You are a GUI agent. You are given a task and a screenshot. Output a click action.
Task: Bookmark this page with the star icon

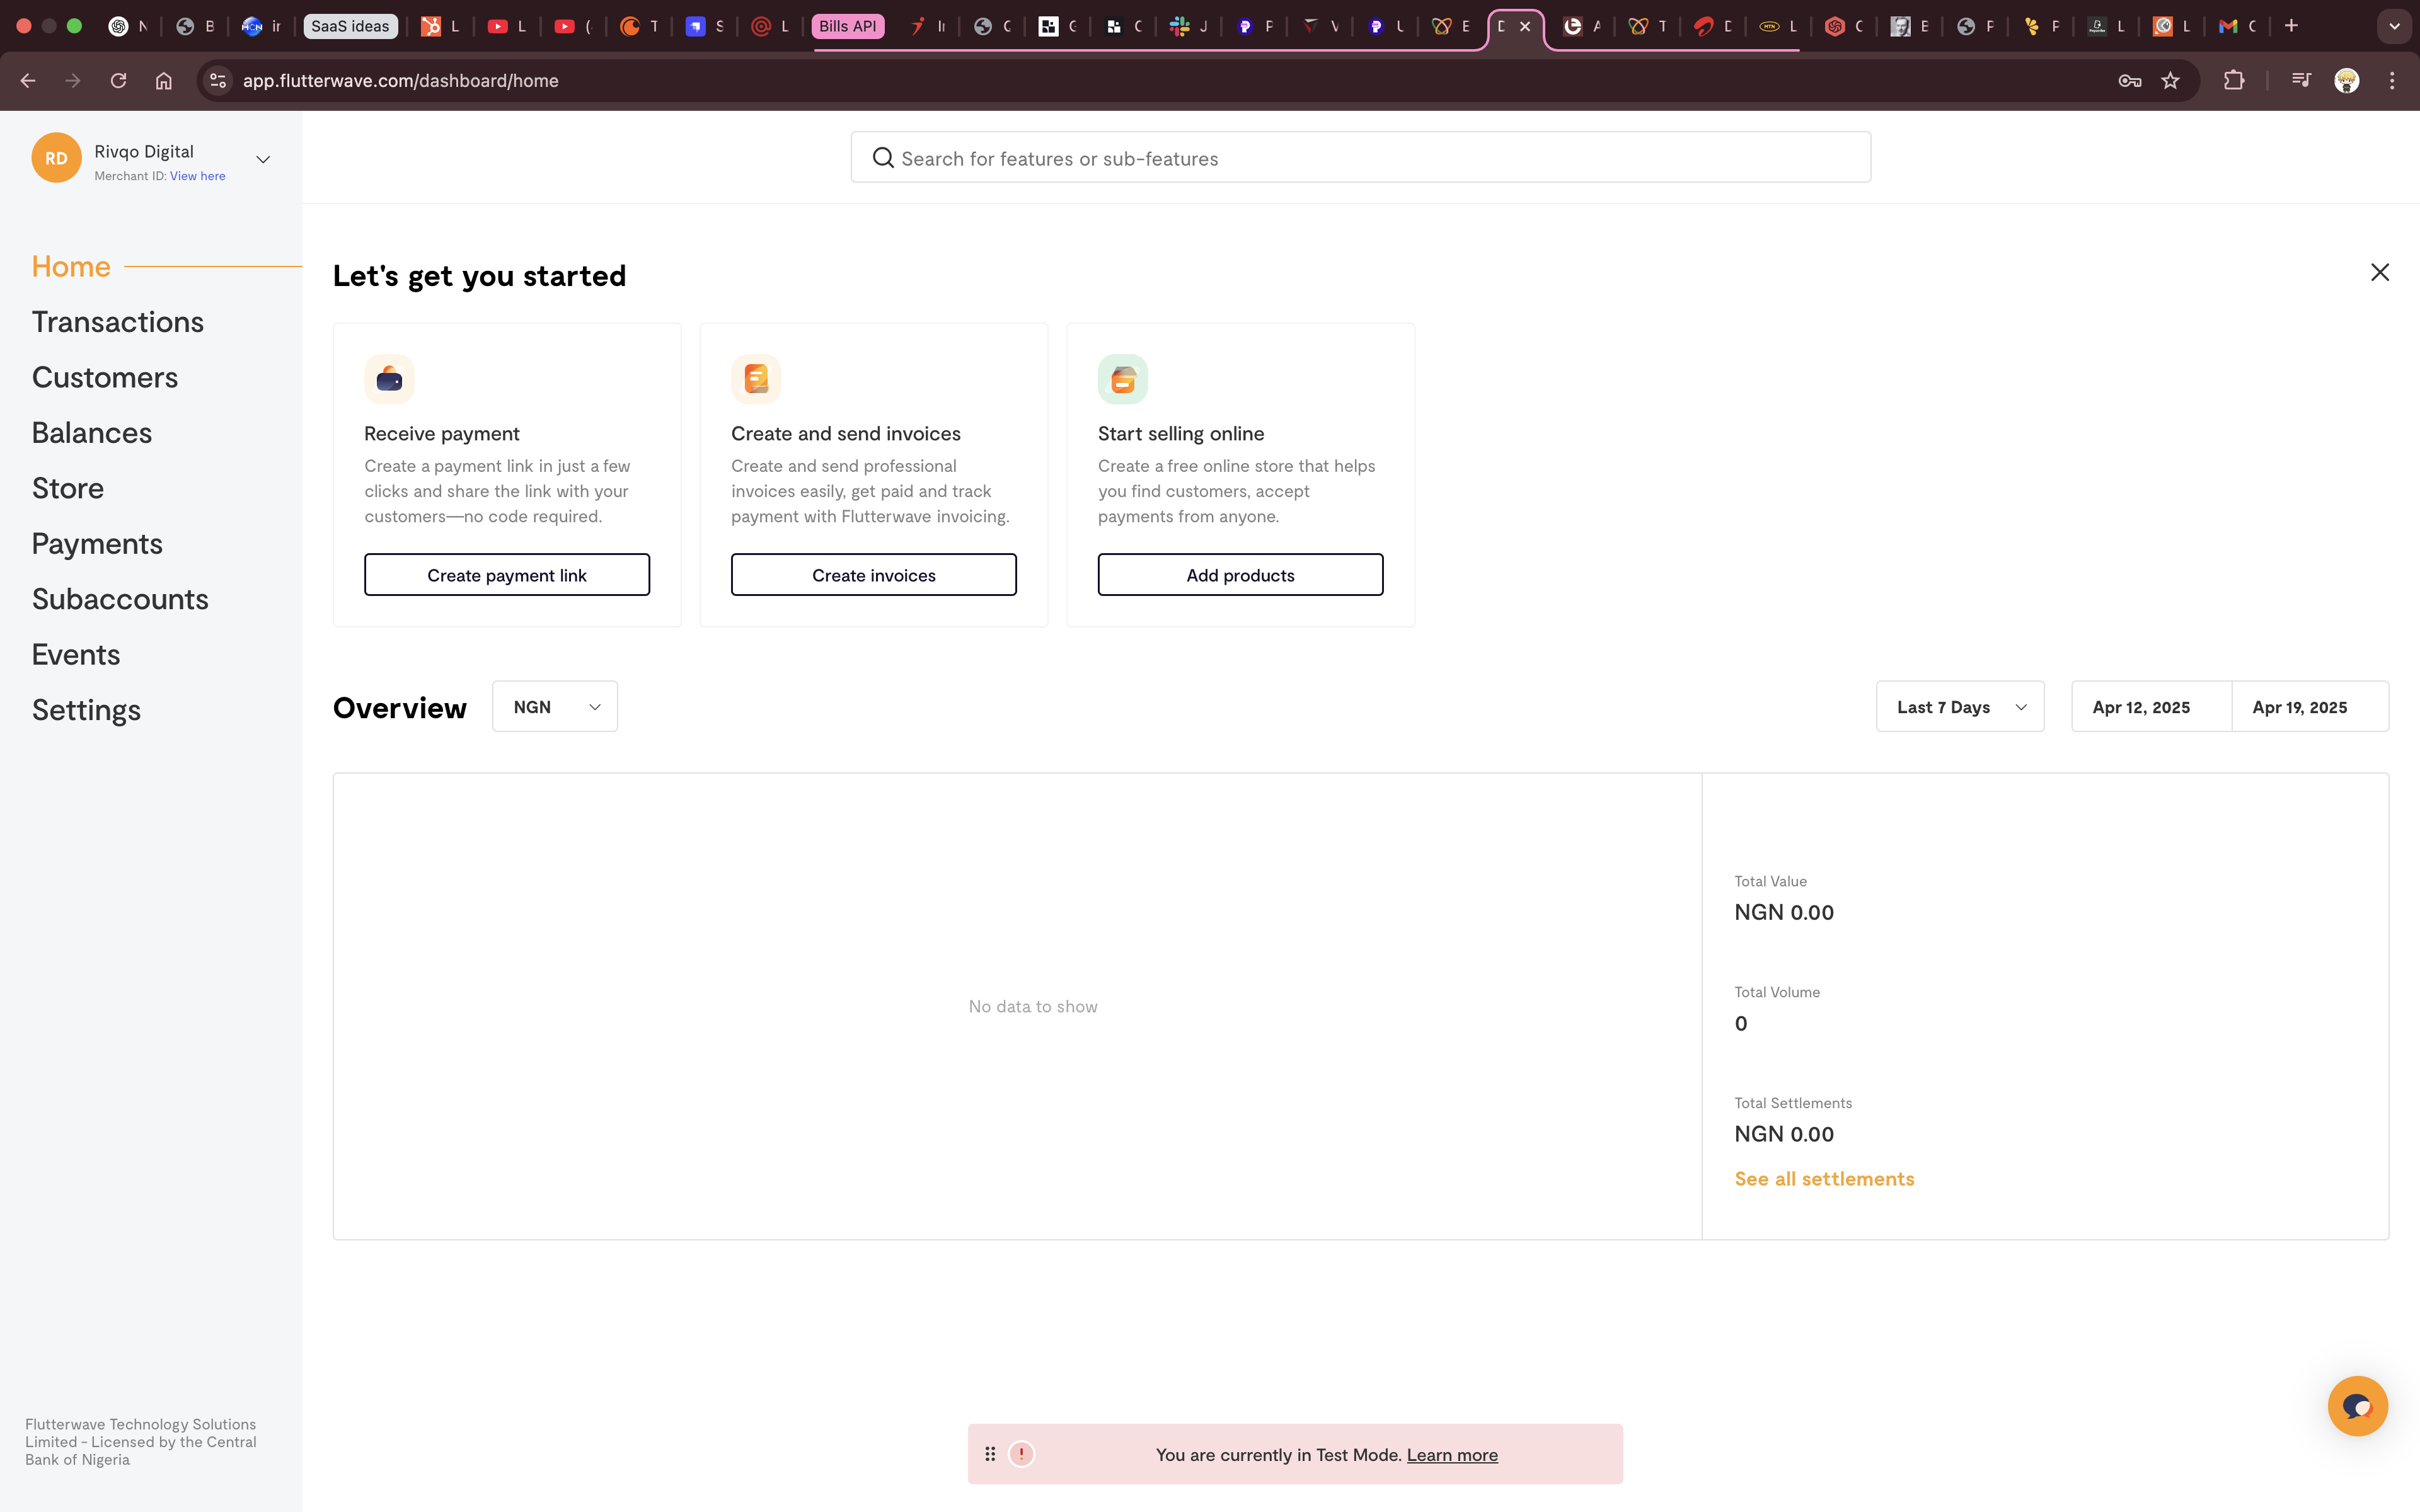click(x=2170, y=81)
